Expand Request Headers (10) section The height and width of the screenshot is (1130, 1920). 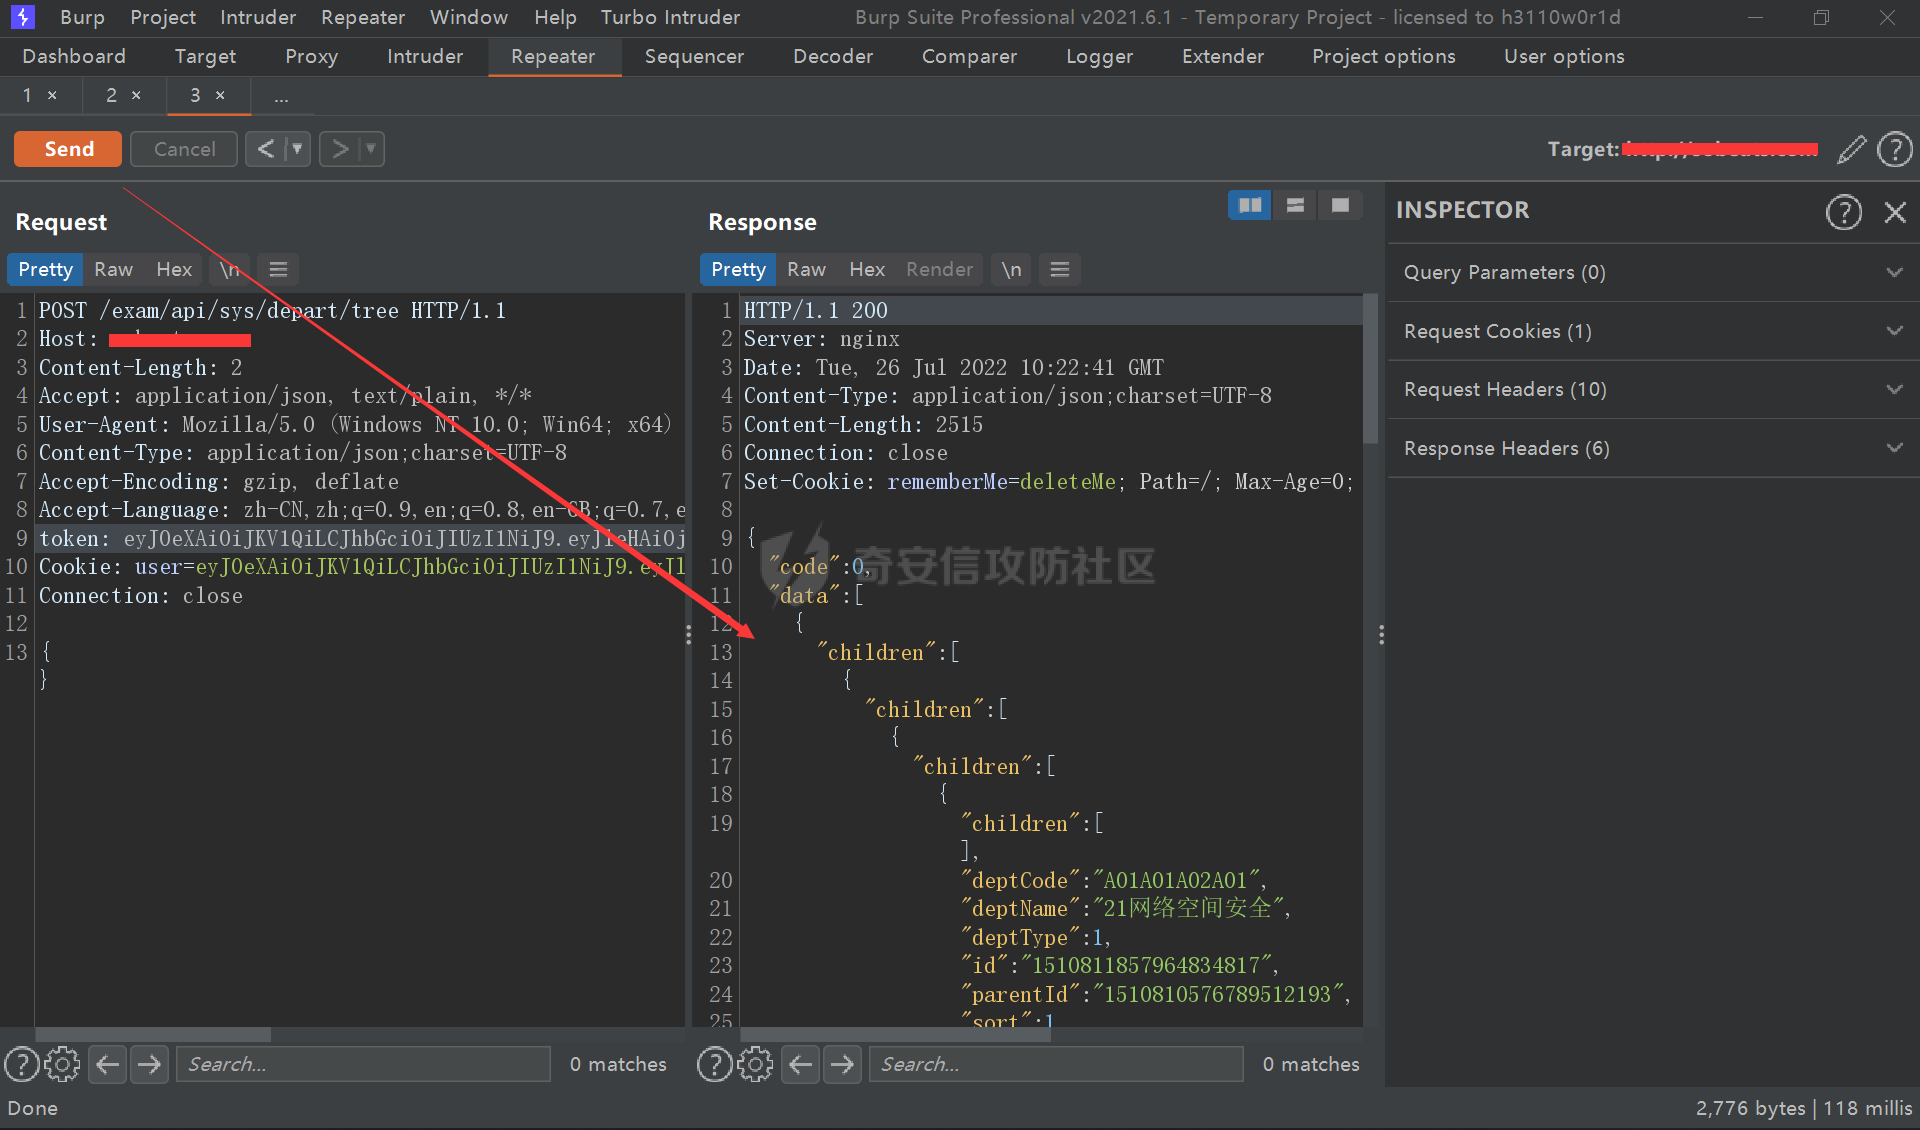click(1654, 389)
